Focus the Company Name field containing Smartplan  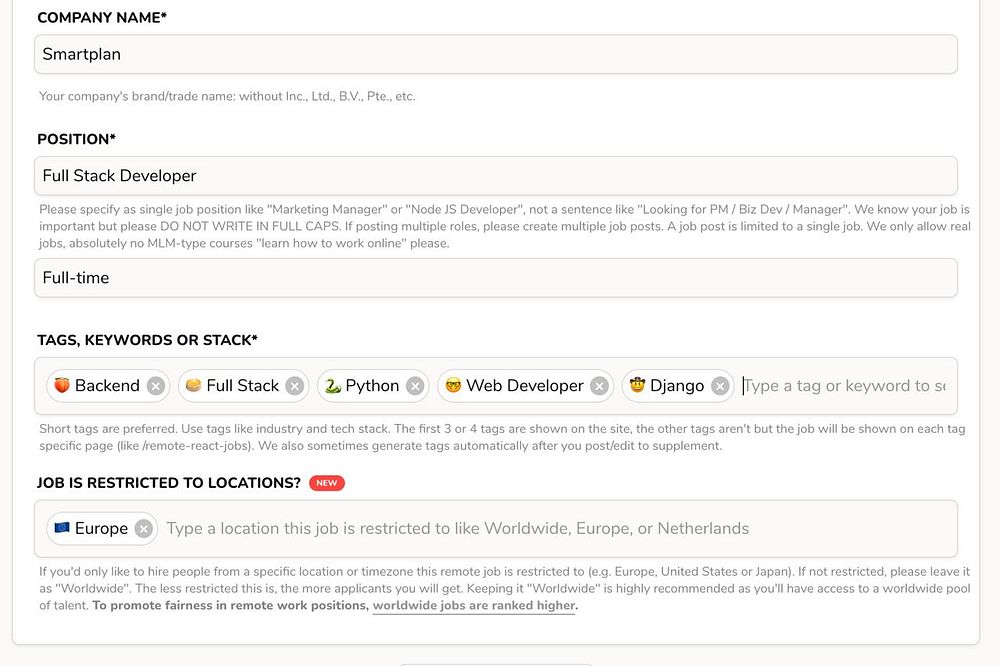tap(496, 54)
